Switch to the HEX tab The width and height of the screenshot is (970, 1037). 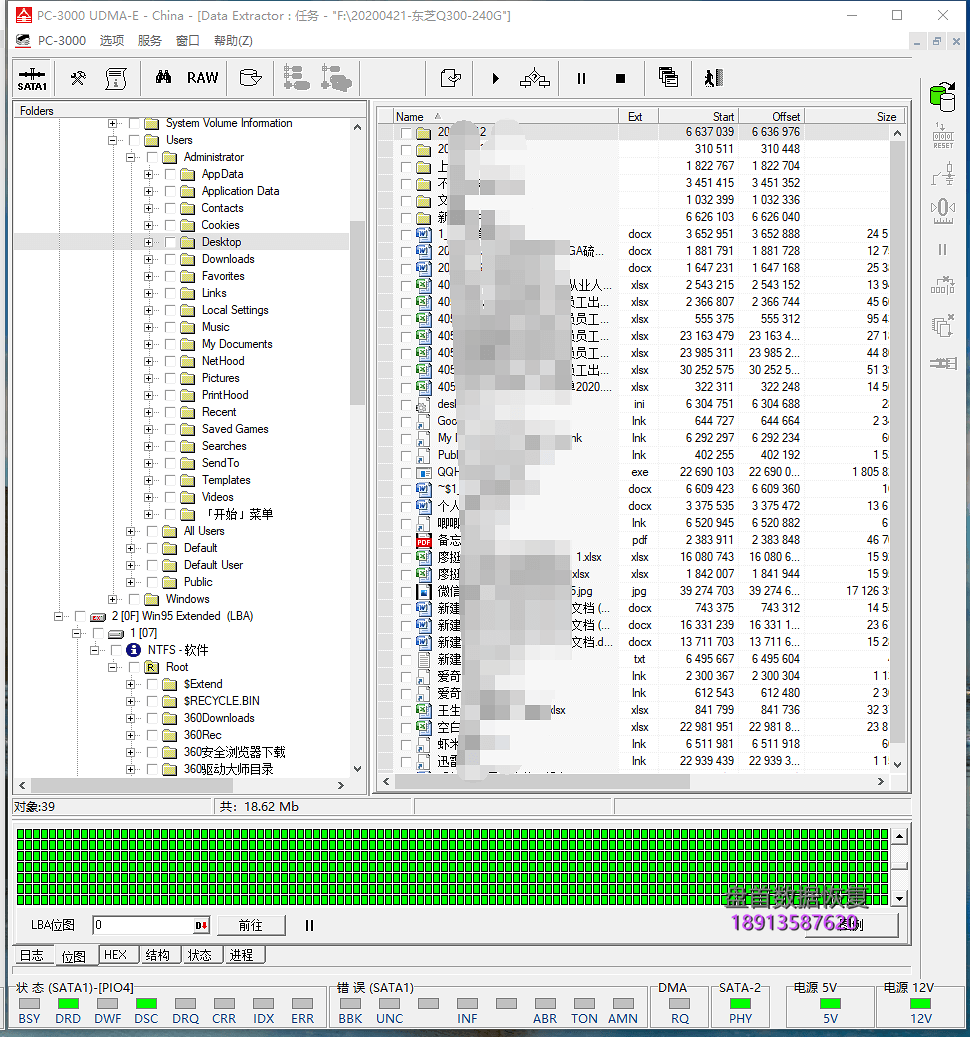coord(115,955)
